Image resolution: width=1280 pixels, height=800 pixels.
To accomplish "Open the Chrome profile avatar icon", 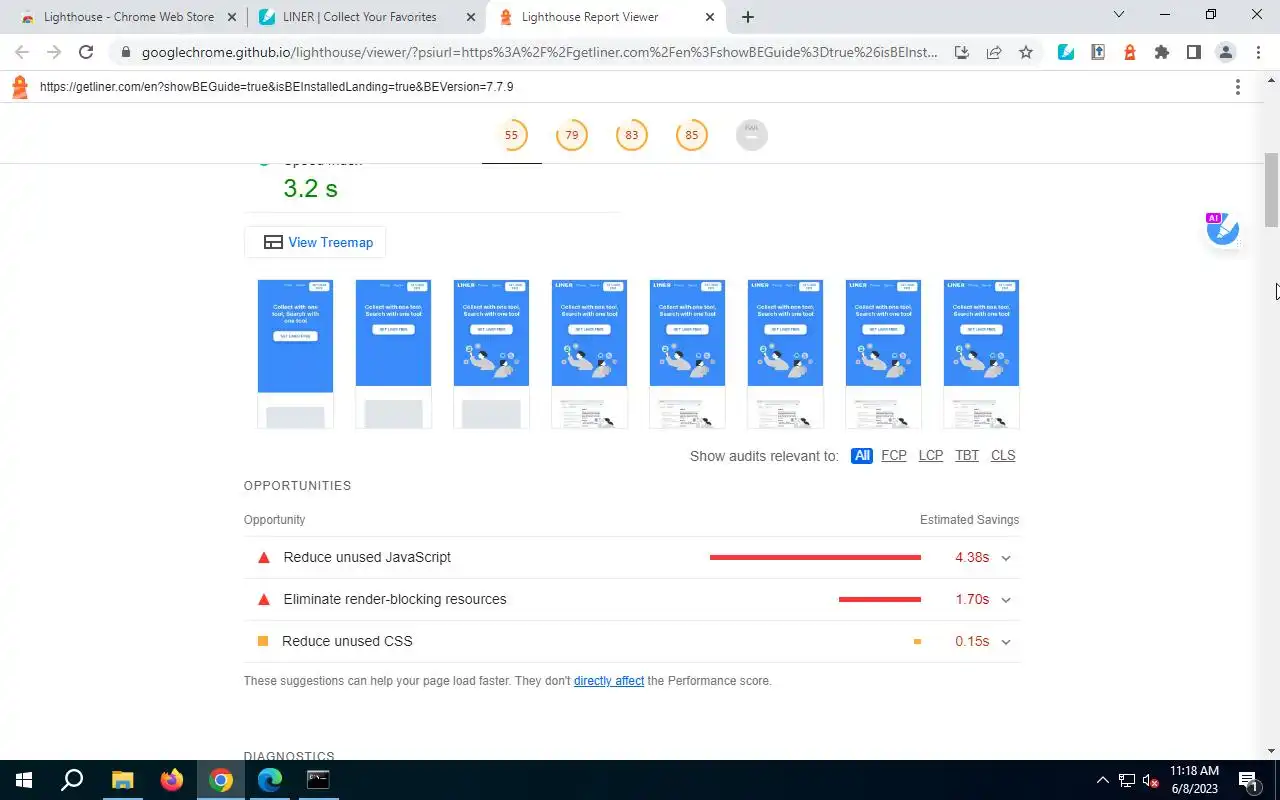I will click(1226, 52).
